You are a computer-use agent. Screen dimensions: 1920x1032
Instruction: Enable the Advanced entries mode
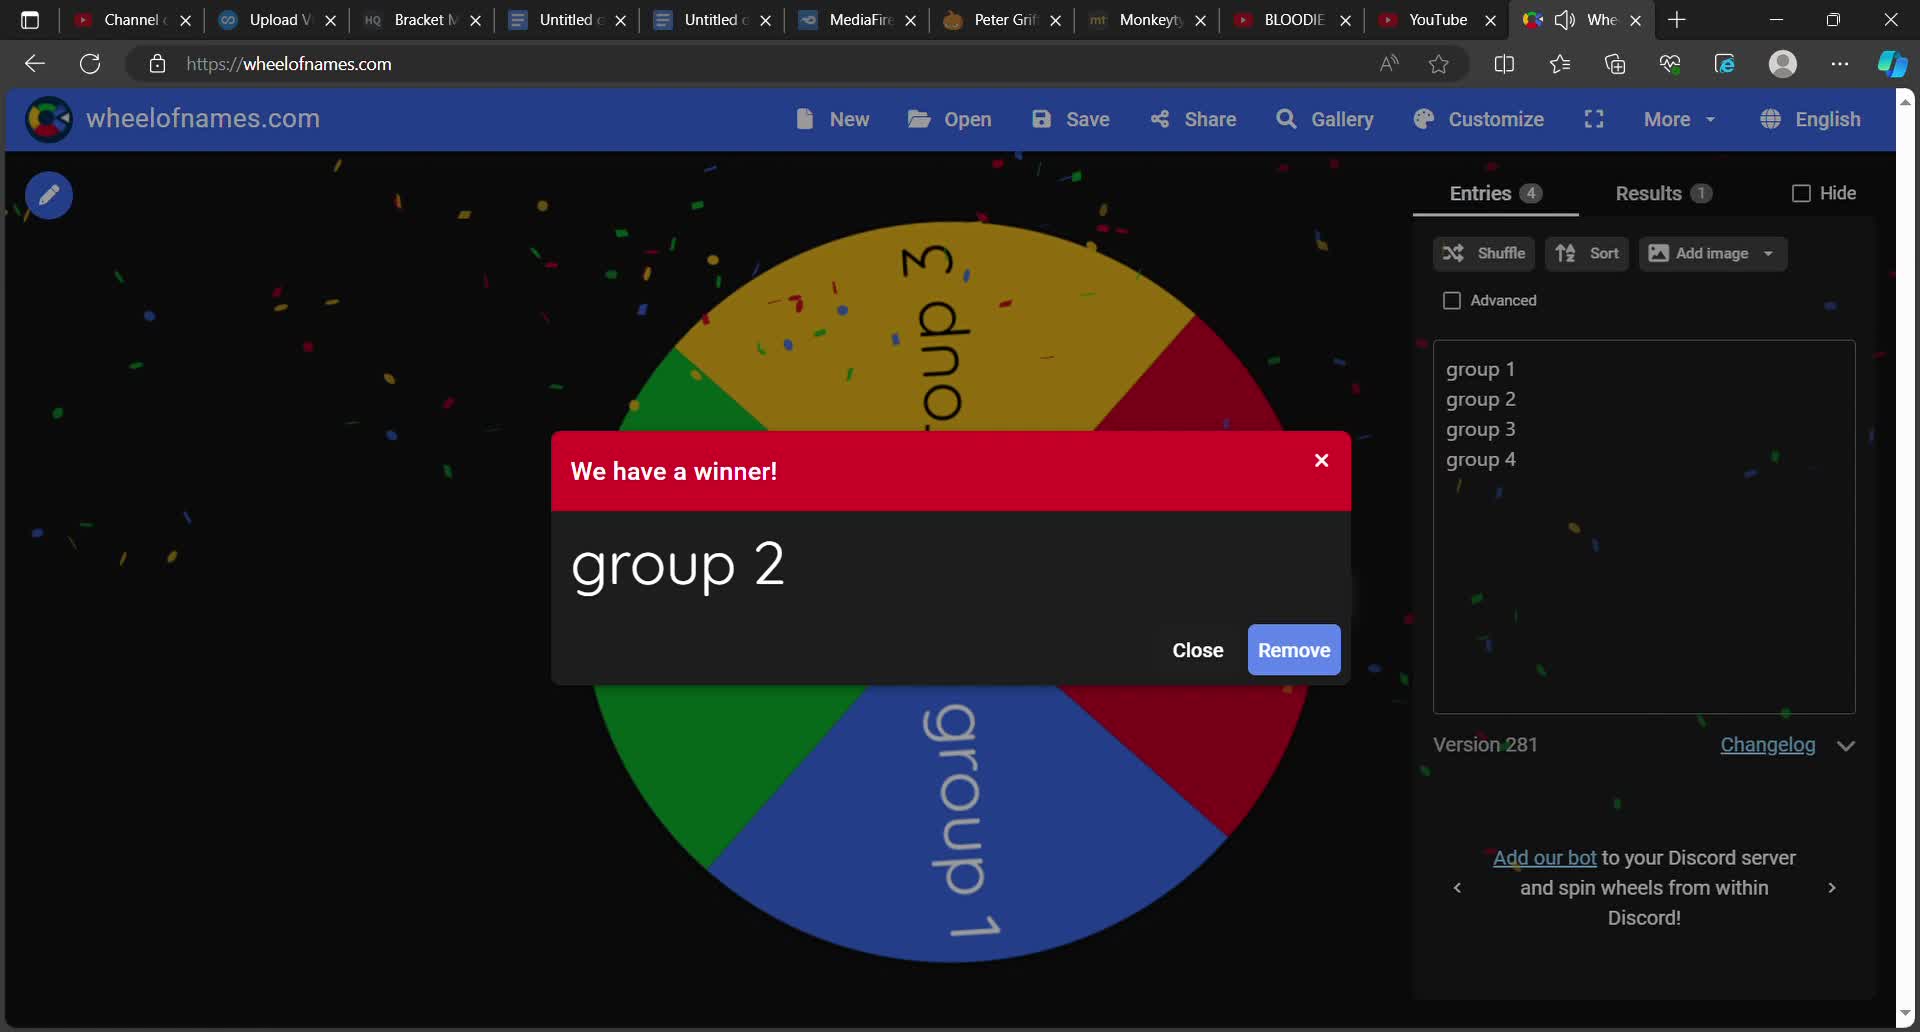coord(1453,300)
